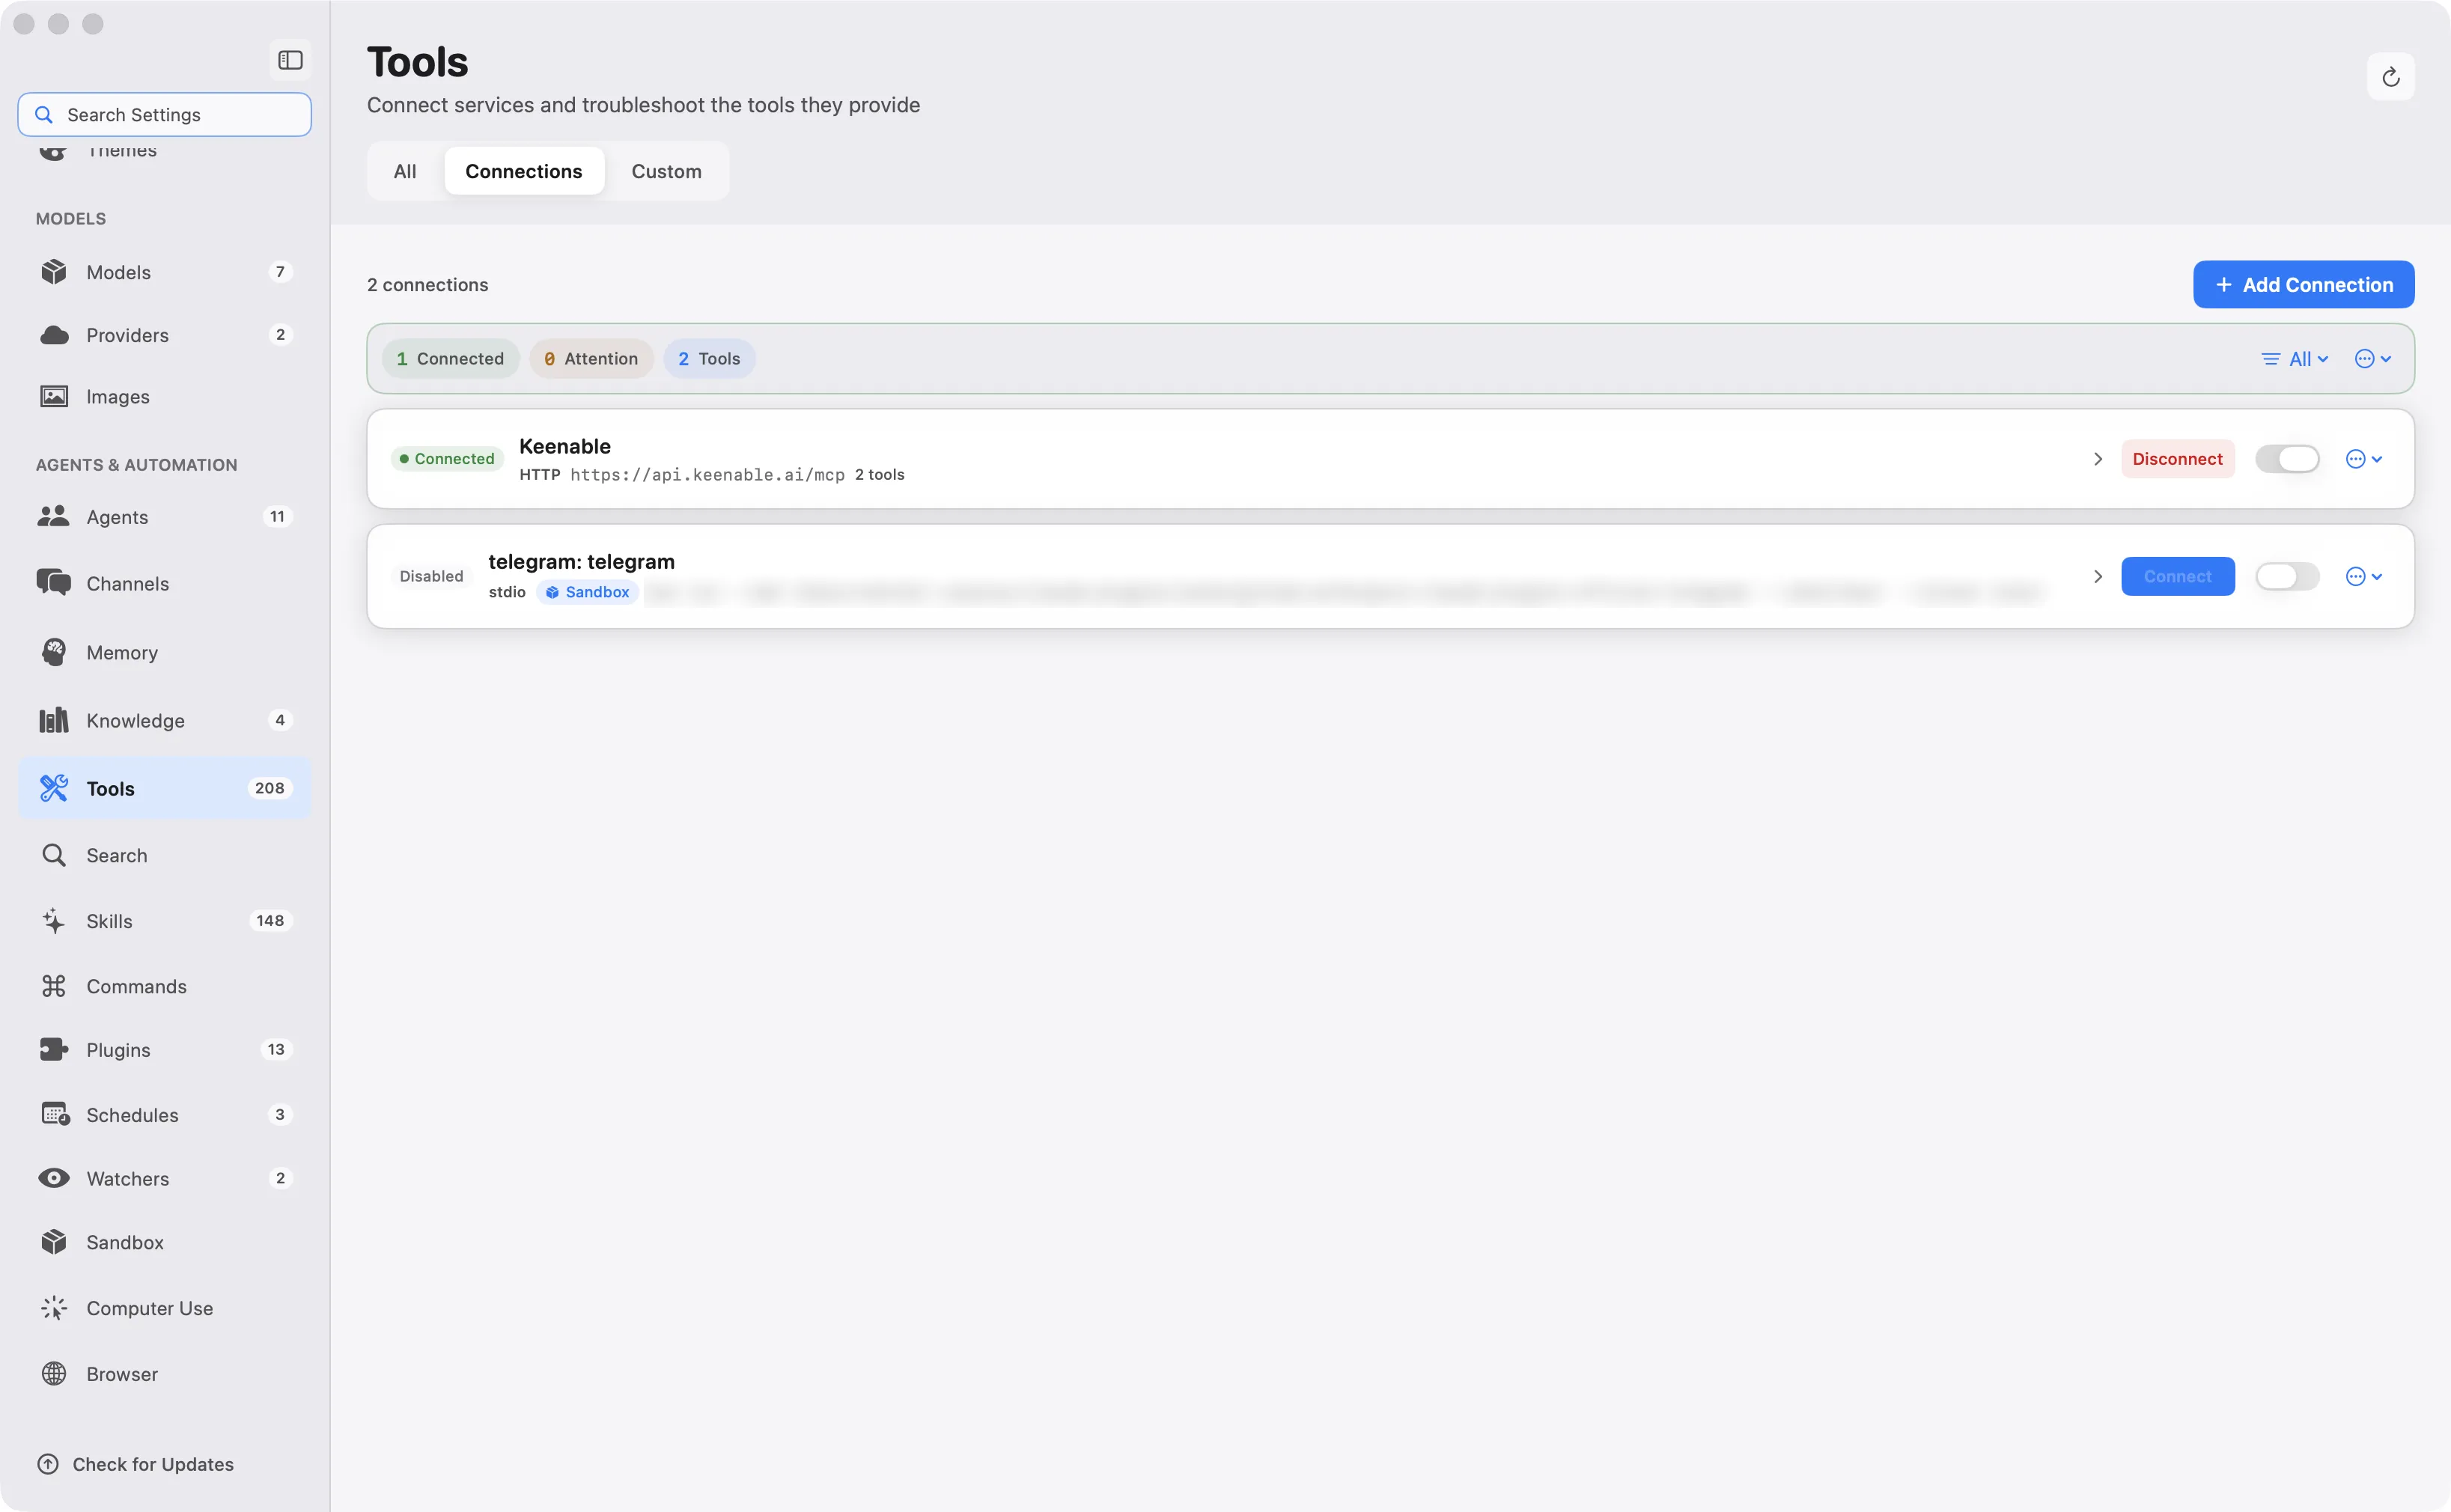Open Knowledge via its books icon
This screenshot has height=1512, width=2451.
pyautogui.click(x=54, y=720)
